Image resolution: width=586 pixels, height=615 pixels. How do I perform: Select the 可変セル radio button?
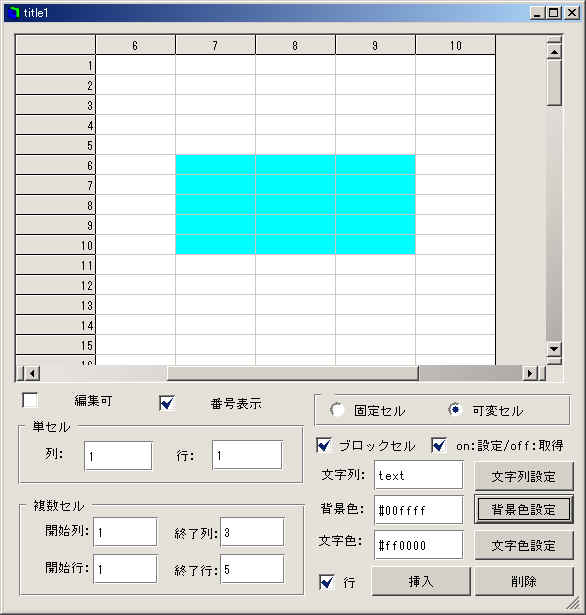click(454, 409)
